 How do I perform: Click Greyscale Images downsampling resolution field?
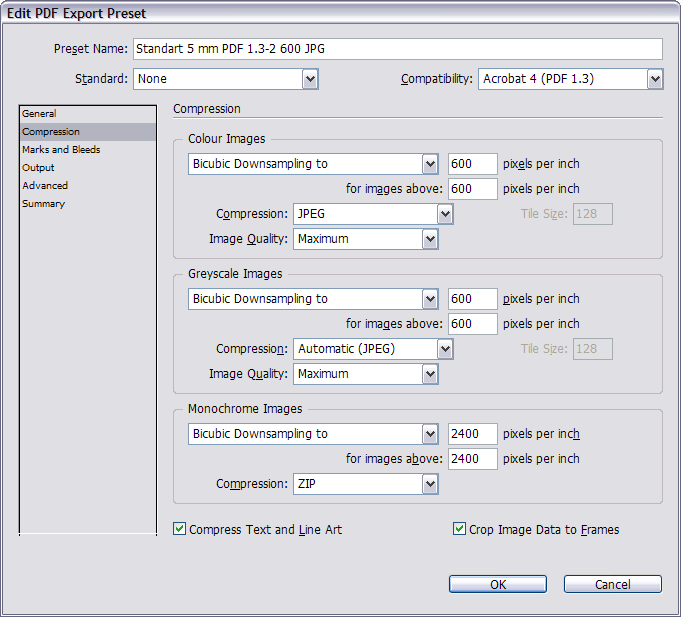coord(473,299)
